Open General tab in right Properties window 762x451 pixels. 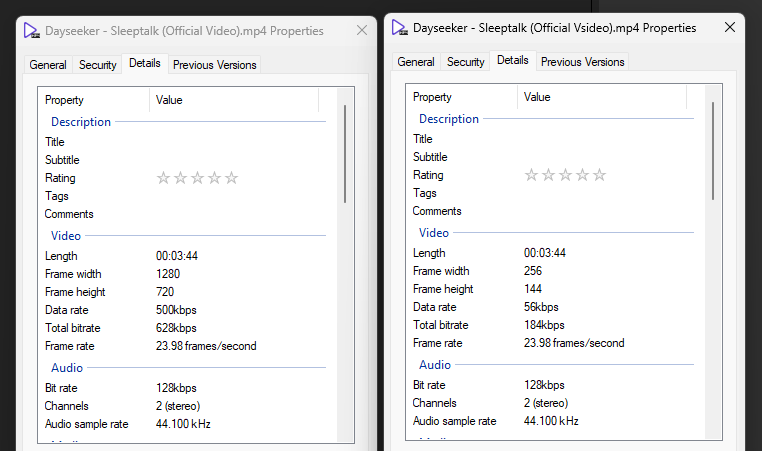(x=416, y=62)
